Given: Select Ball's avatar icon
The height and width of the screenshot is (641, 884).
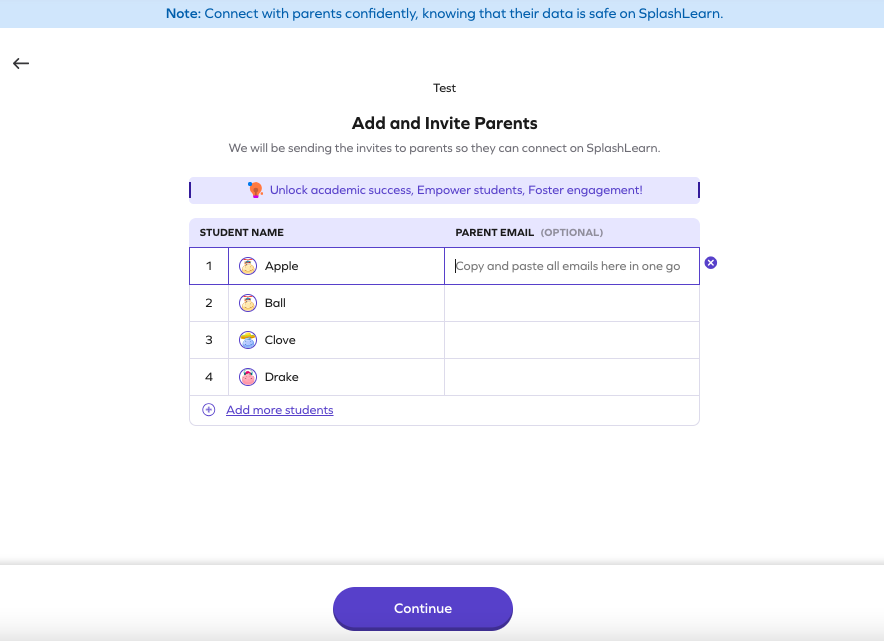Looking at the screenshot, I should click(x=248, y=303).
